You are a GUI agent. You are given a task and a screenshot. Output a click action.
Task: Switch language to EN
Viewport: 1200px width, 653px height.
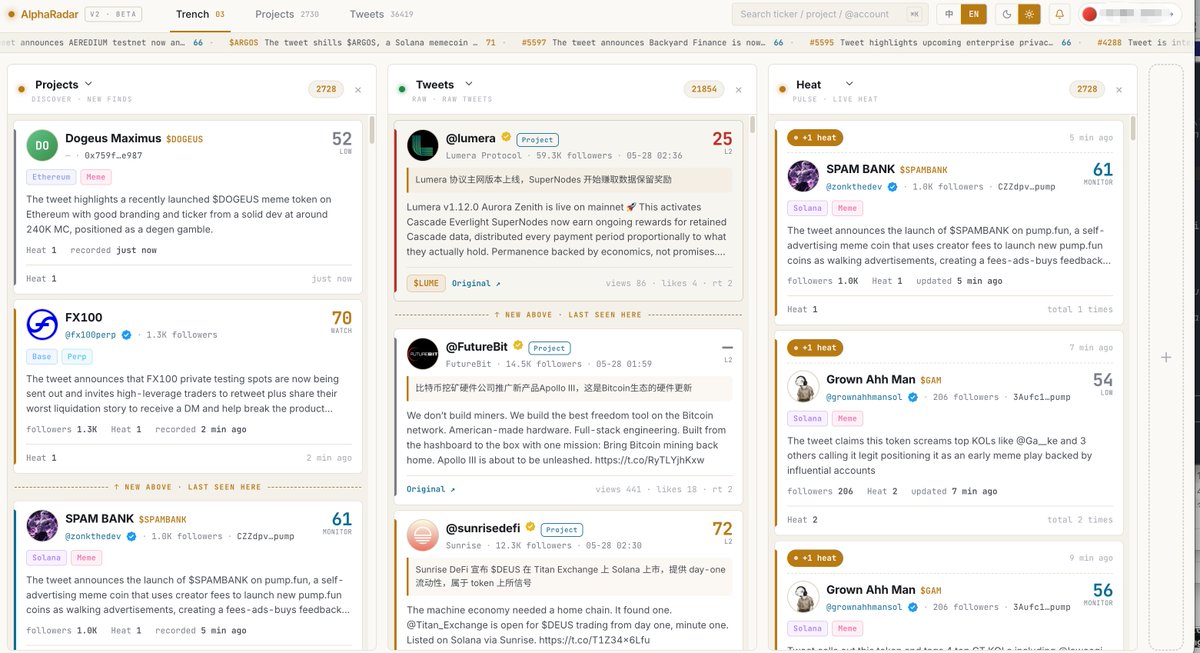click(972, 14)
